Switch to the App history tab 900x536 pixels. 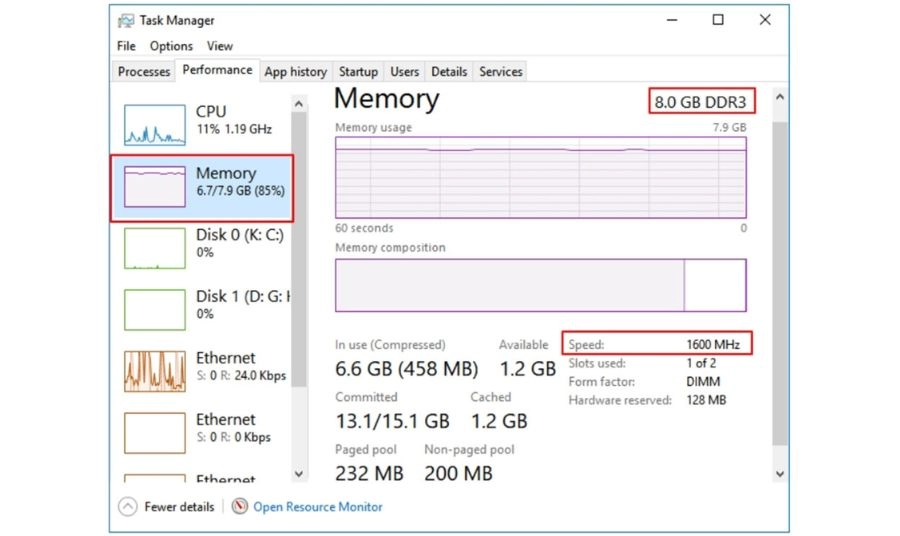tap(296, 72)
